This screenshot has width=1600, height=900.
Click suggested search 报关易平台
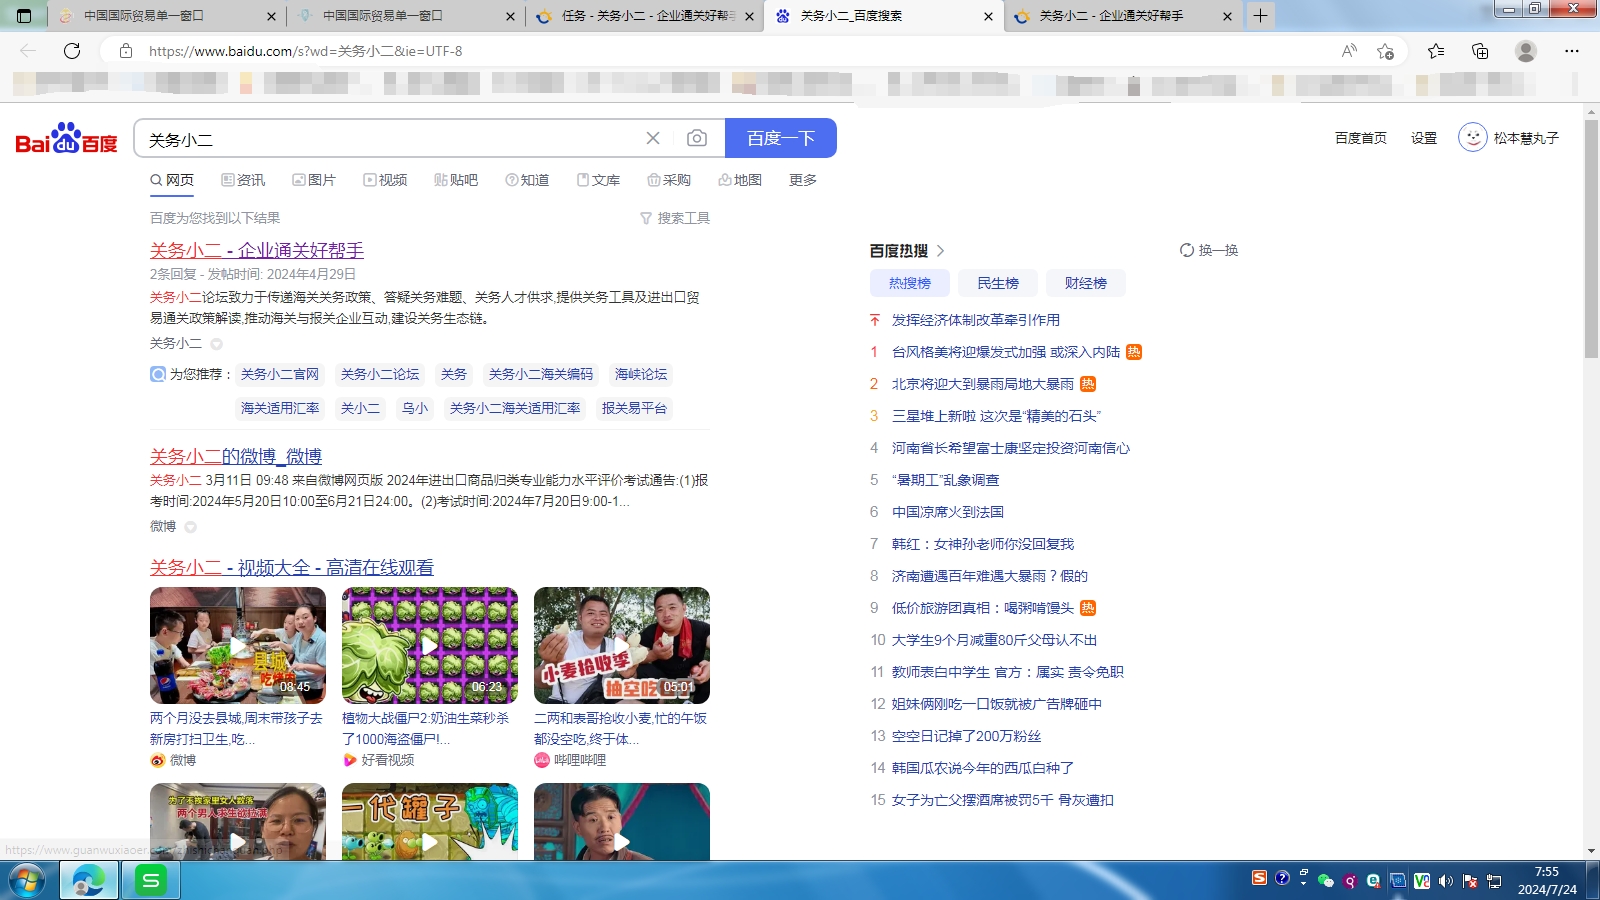(x=634, y=408)
